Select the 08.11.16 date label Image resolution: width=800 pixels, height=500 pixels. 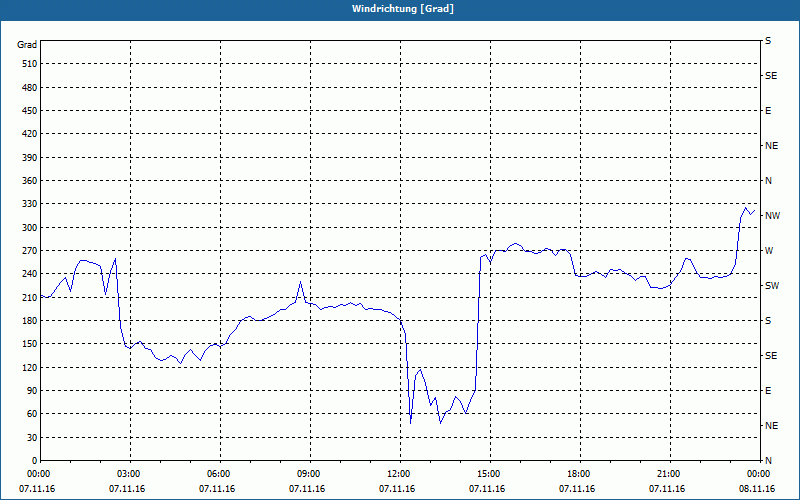click(x=757, y=489)
